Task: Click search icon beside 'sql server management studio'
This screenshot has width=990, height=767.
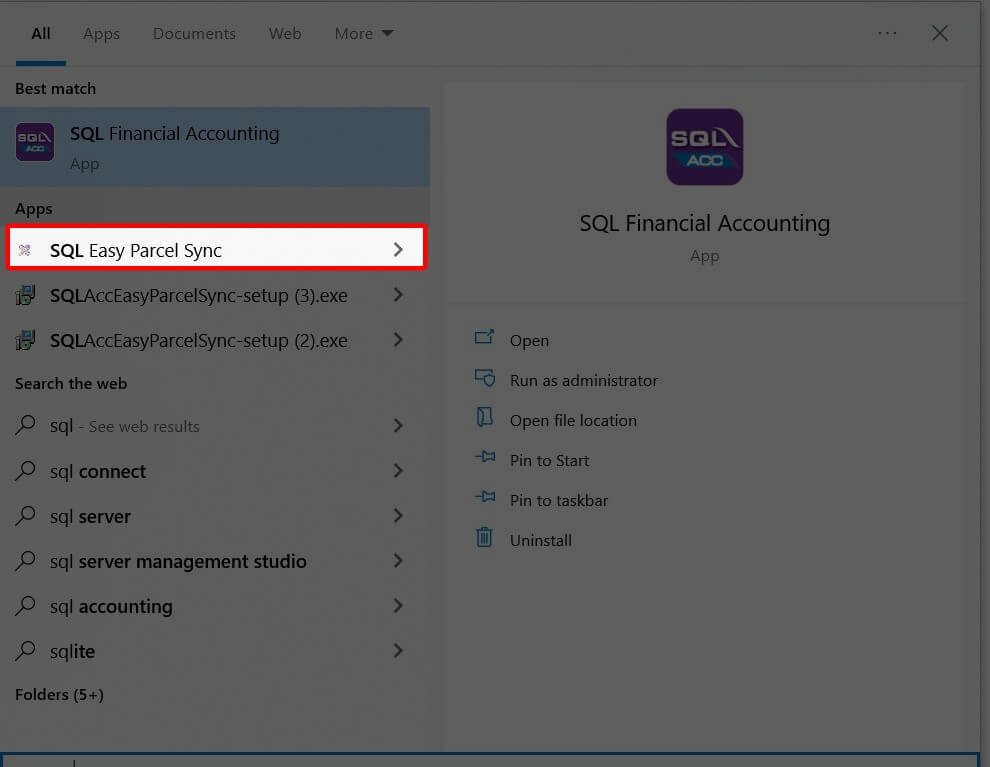Action: pos(25,560)
